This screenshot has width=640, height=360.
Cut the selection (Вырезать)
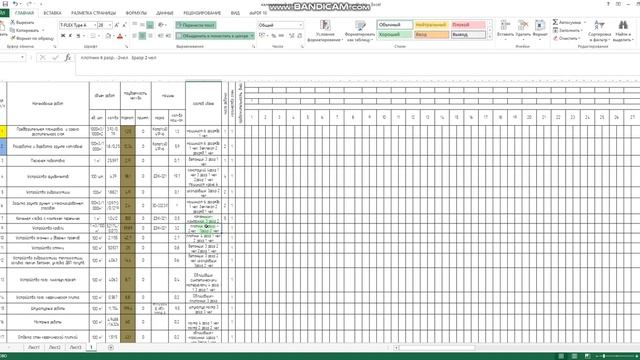pos(22,22)
